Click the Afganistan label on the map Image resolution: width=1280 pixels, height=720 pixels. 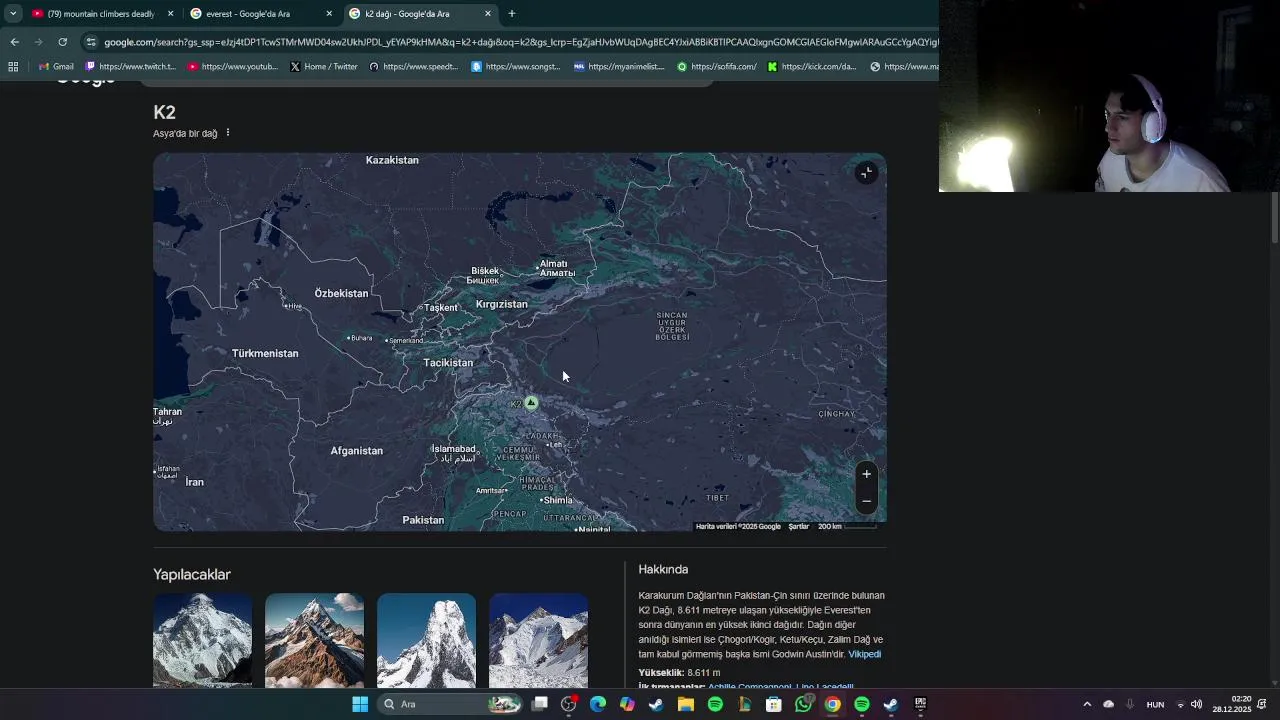[357, 451]
